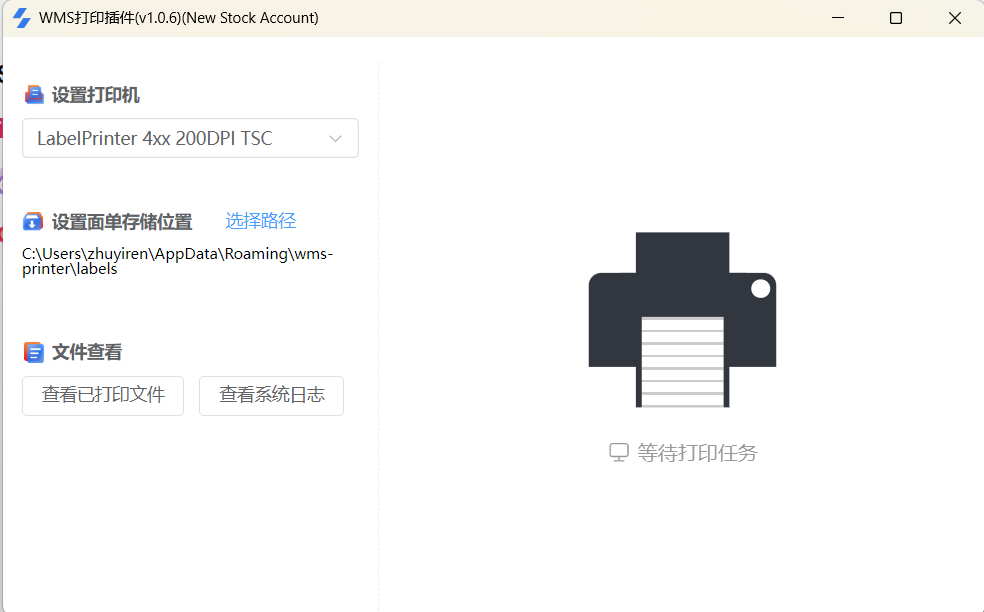
Task: Expand printer list using the chevron arrow
Action: click(x=336, y=139)
